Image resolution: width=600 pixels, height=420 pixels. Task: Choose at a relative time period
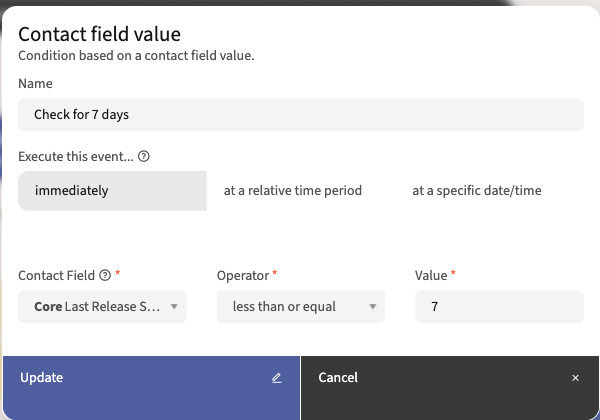292,190
